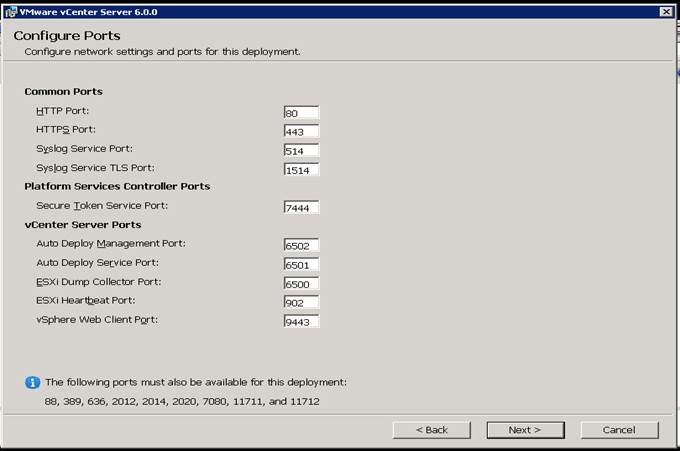Select the HTTPS Port field with 443
Screen dimensions: 680x451
(301, 131)
